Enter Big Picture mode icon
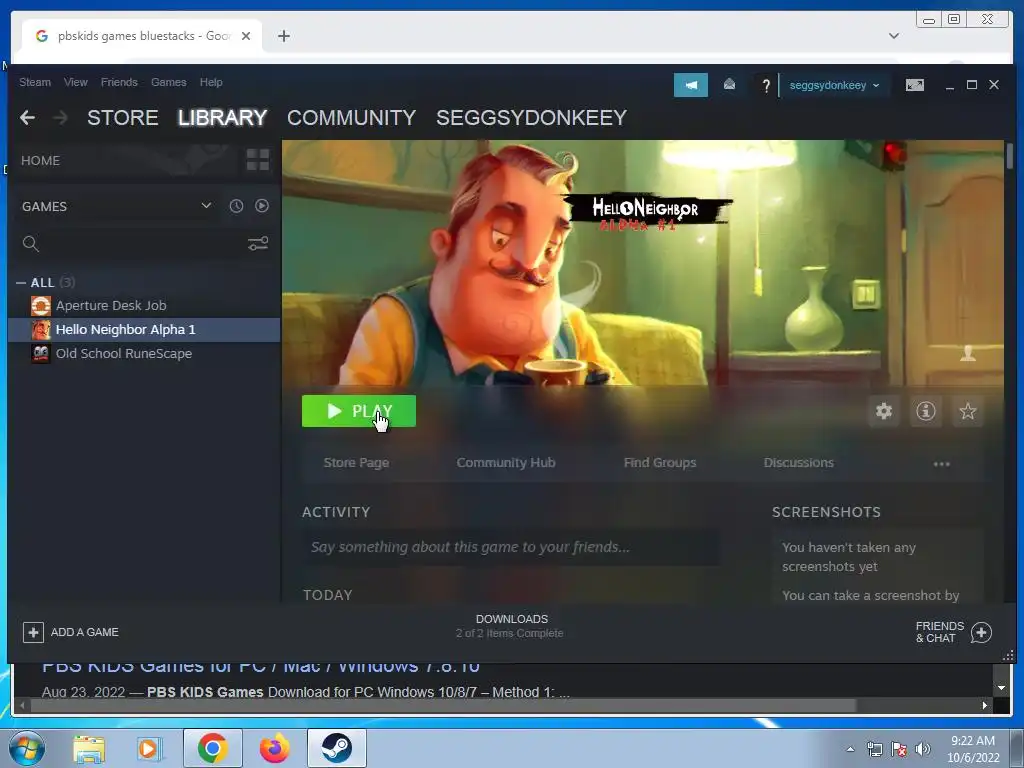Image resolution: width=1024 pixels, height=768 pixels. pos(914,85)
